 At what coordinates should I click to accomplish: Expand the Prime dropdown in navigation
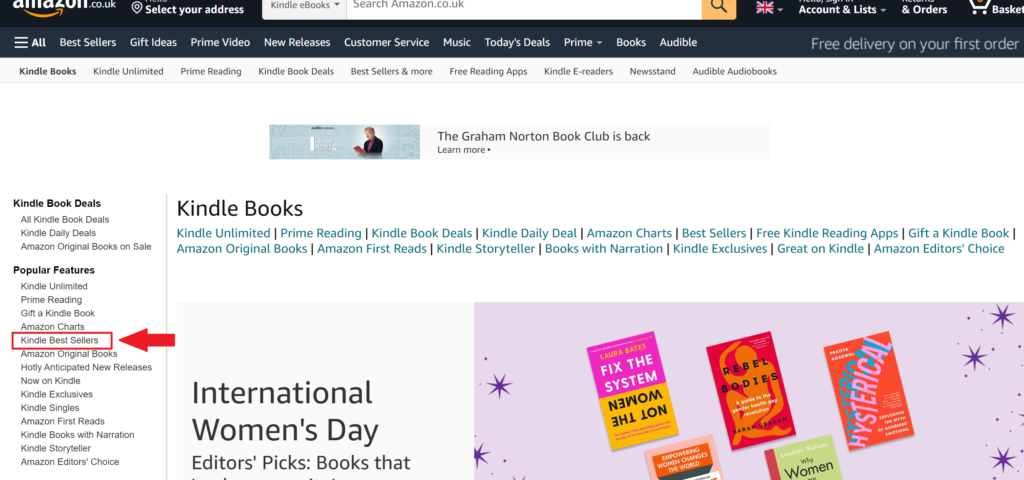583,42
